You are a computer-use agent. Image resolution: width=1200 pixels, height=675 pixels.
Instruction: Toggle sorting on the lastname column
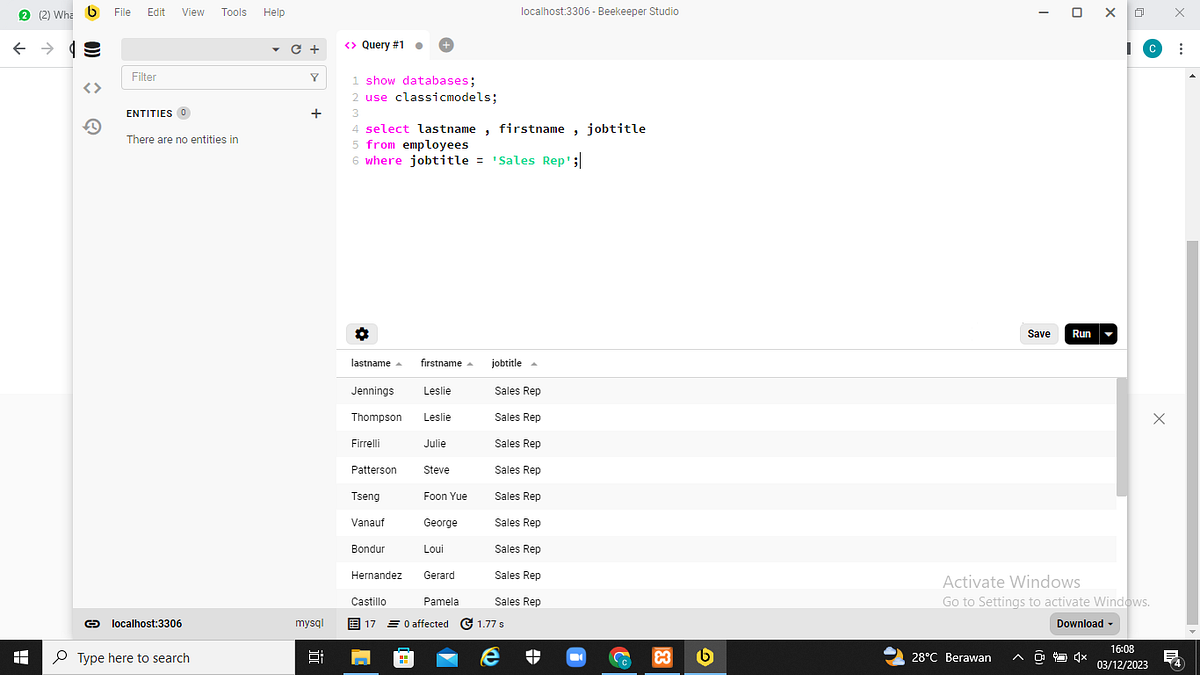tap(371, 363)
